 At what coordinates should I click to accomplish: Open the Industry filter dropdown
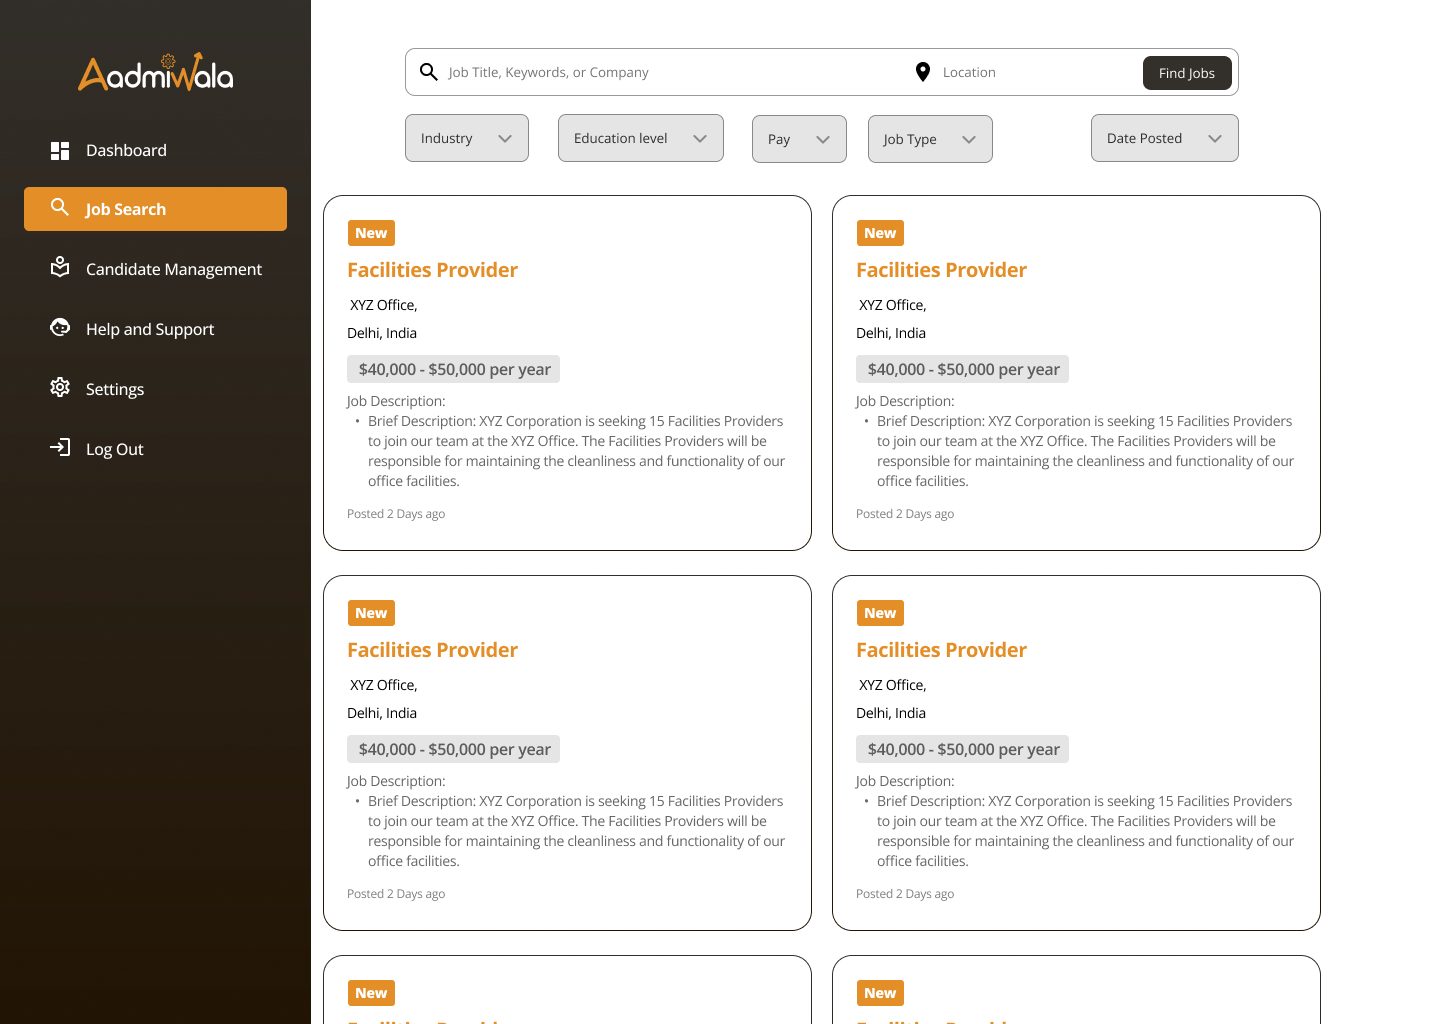(x=467, y=138)
